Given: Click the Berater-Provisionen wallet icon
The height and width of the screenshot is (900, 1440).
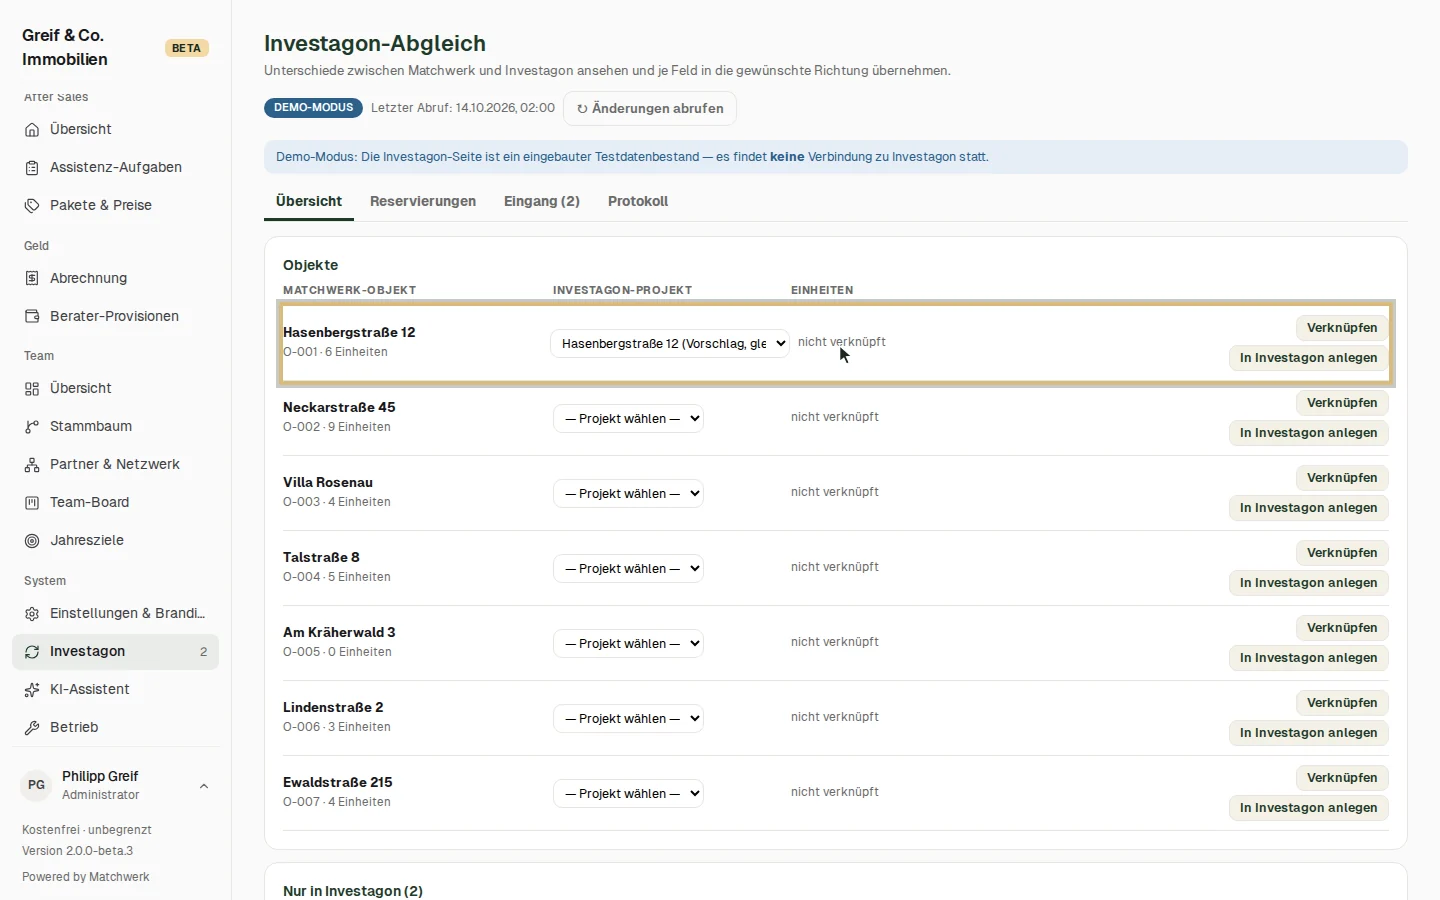Looking at the screenshot, I should pyautogui.click(x=32, y=317).
